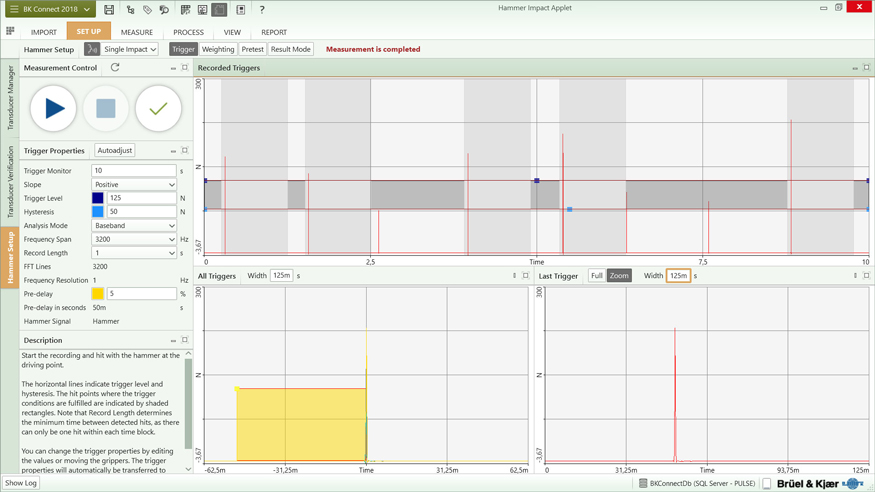875x492 pixels.
Task: Maximize the Recorded Triggers panel
Action: pos(866,68)
